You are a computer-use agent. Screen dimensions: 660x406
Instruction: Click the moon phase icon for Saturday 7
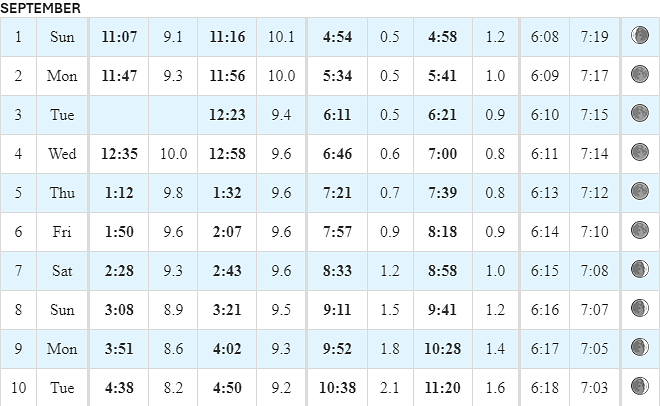tap(639, 269)
